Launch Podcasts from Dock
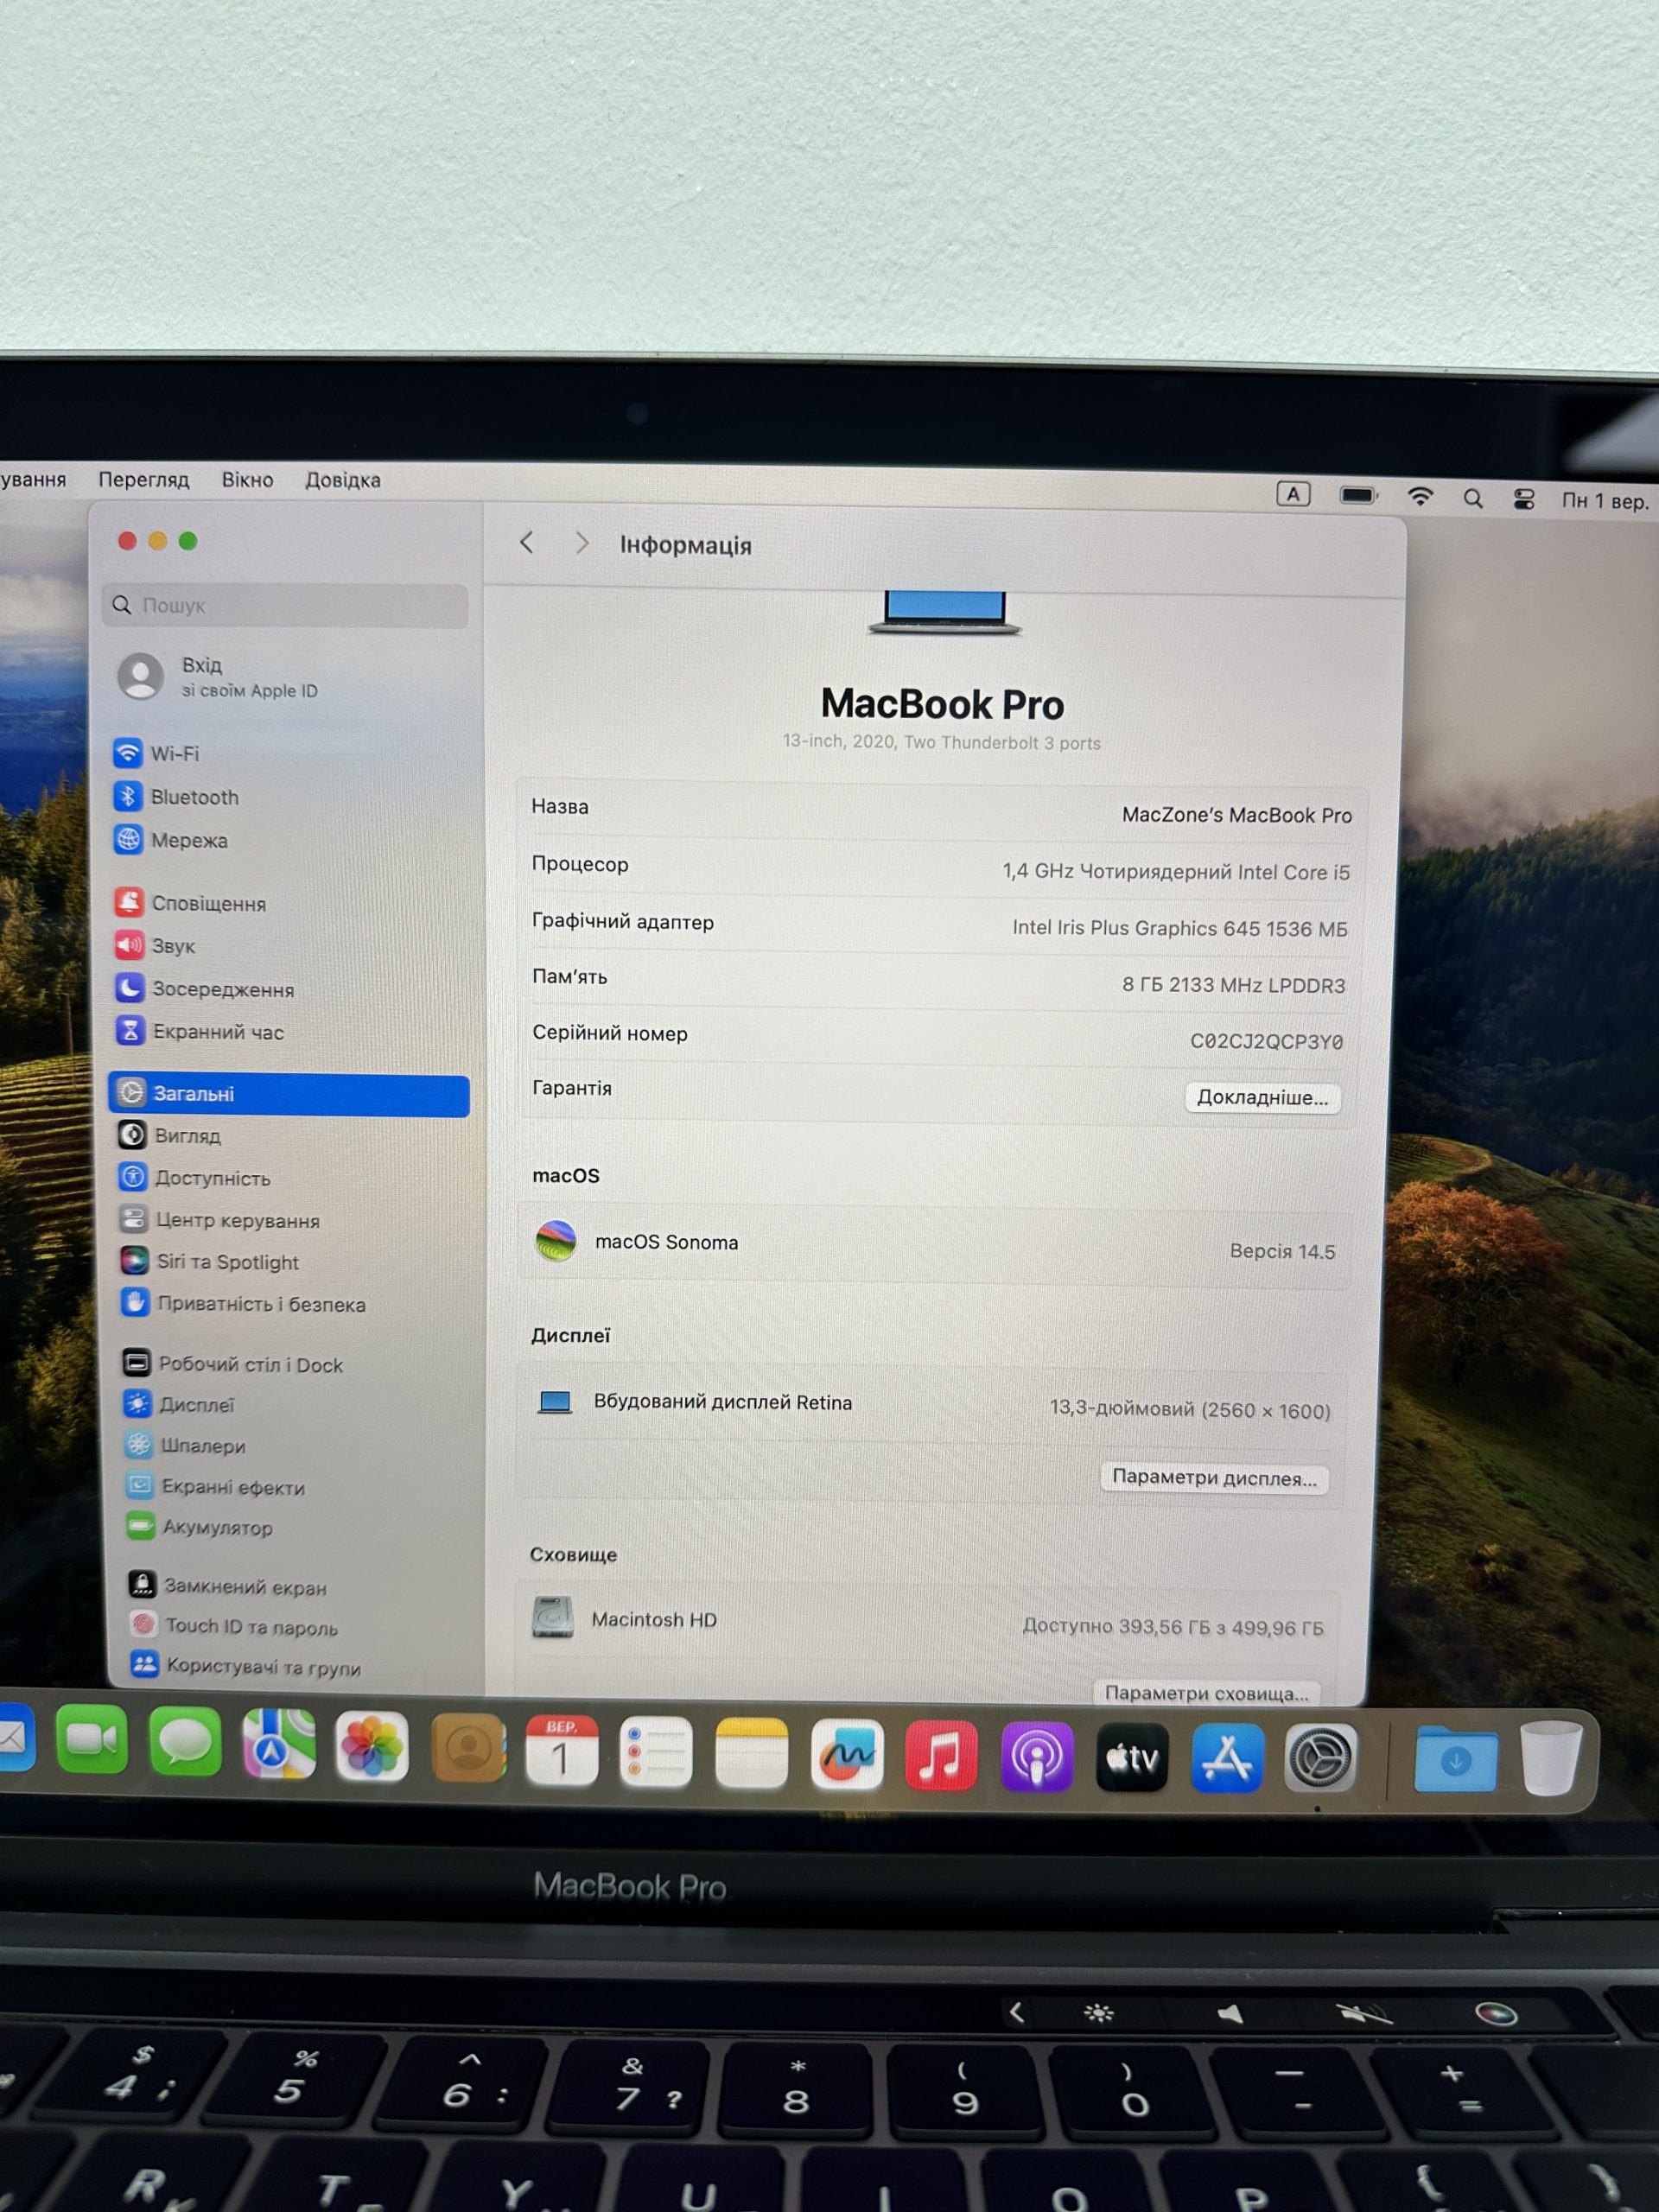 (1037, 1757)
